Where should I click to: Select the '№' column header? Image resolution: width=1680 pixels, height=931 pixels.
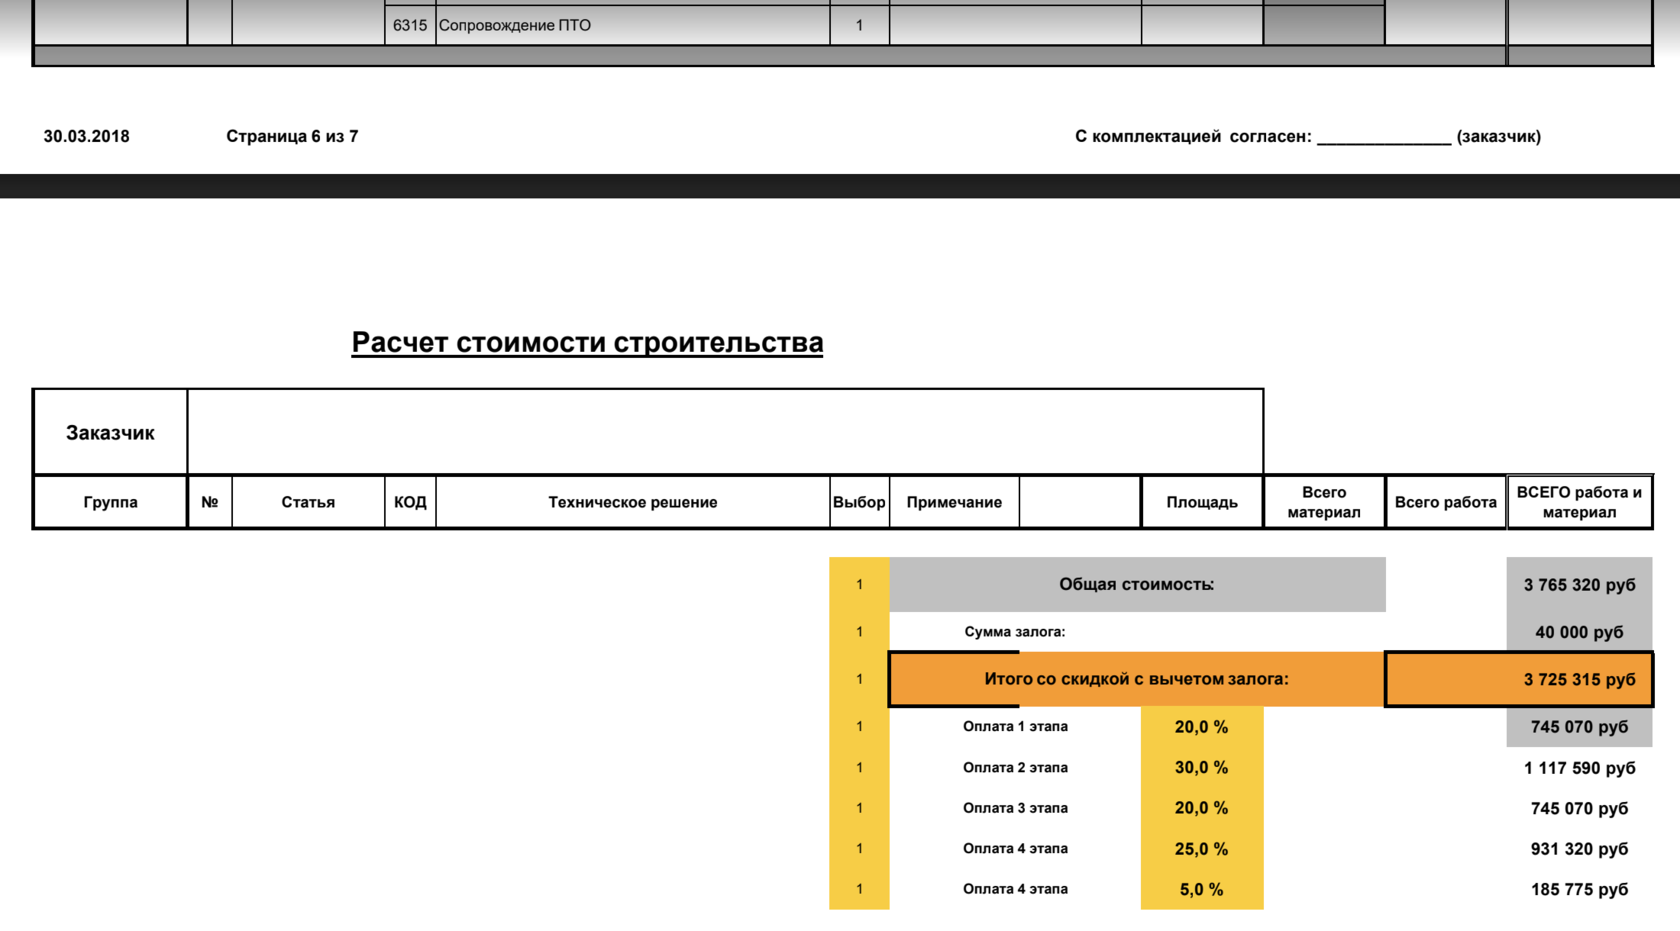(210, 502)
